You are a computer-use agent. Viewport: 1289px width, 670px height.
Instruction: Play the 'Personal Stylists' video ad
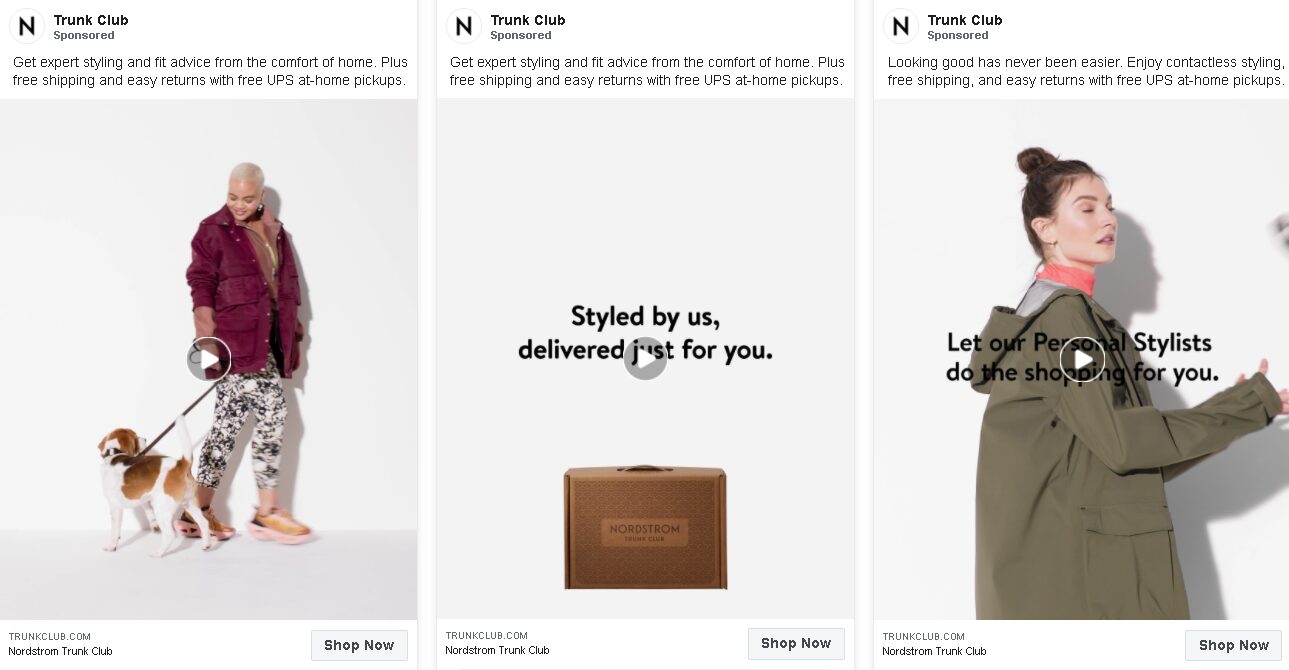pyautogui.click(x=1082, y=359)
